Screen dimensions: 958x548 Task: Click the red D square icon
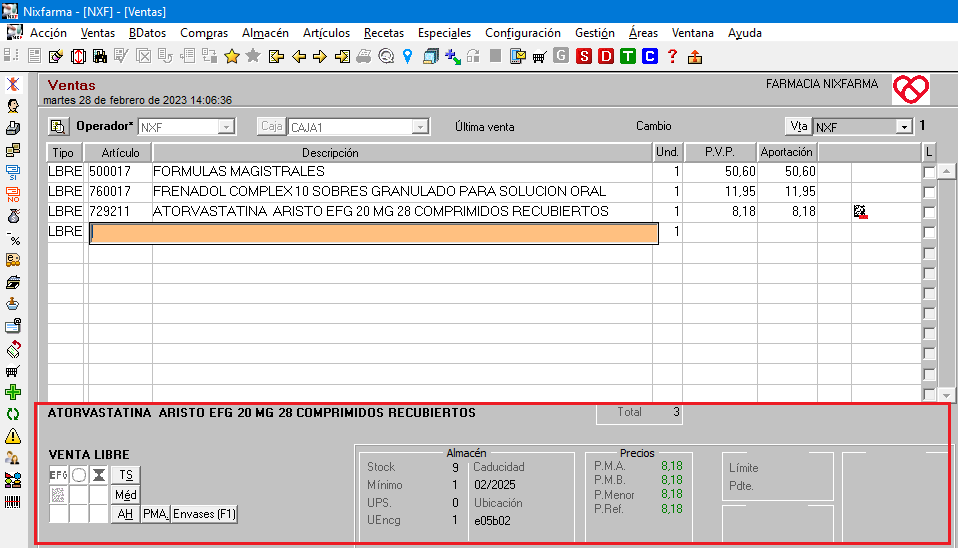pos(606,57)
